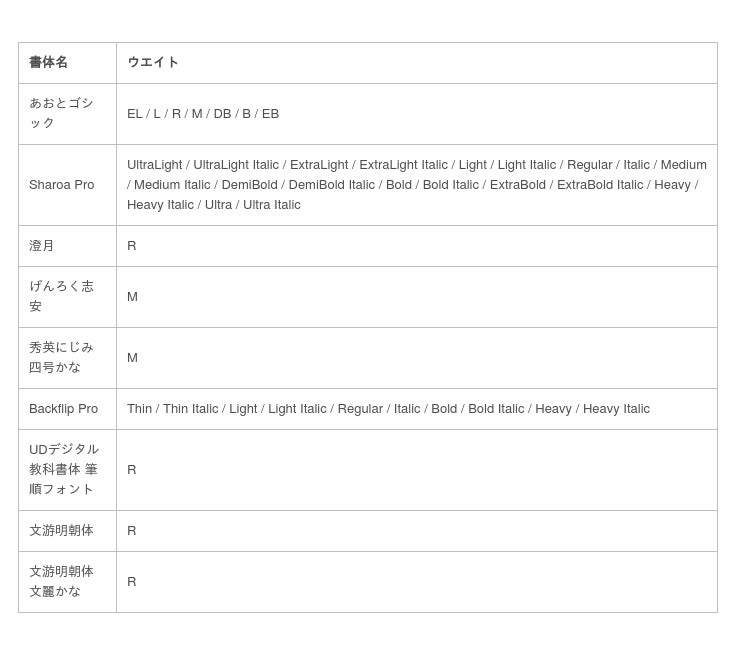Click the R weight beside 文游明朝体 文麗かな
The height and width of the screenshot is (653, 740).
tap(132, 582)
